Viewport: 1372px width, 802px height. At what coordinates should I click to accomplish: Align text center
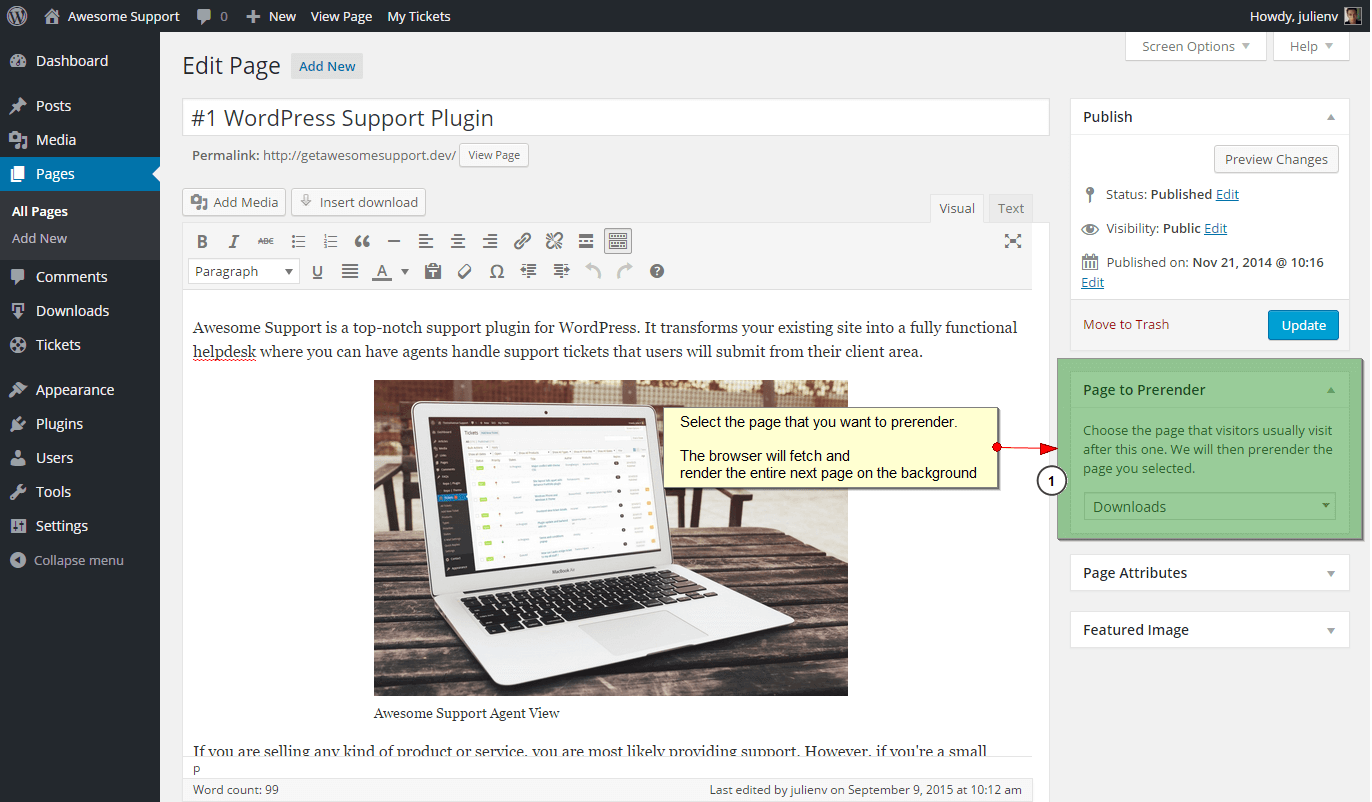tap(458, 241)
